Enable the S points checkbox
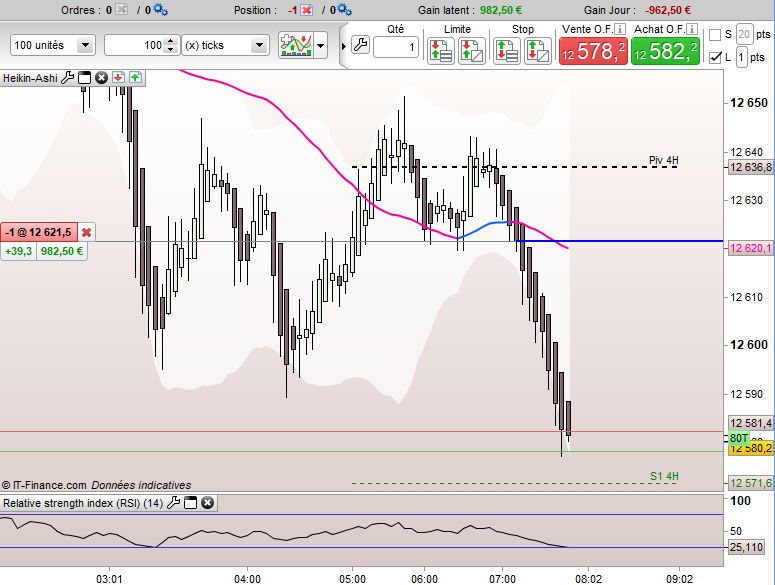This screenshot has width=775, height=585. pyautogui.click(x=715, y=35)
